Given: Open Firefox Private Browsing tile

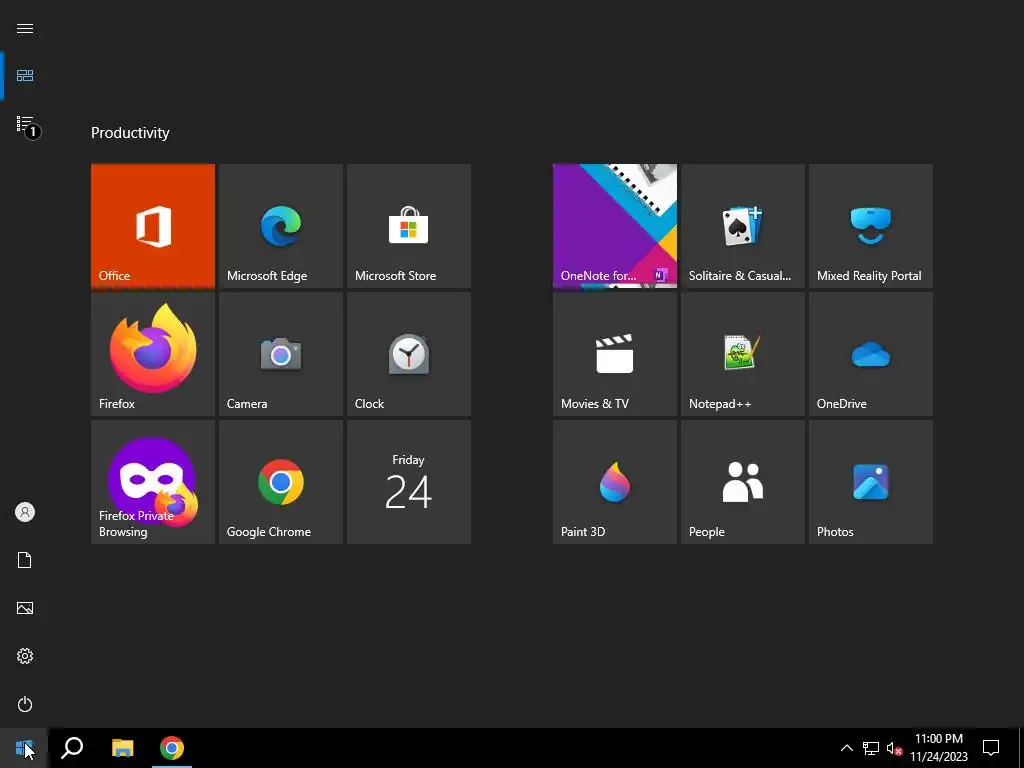Looking at the screenshot, I should (x=153, y=481).
